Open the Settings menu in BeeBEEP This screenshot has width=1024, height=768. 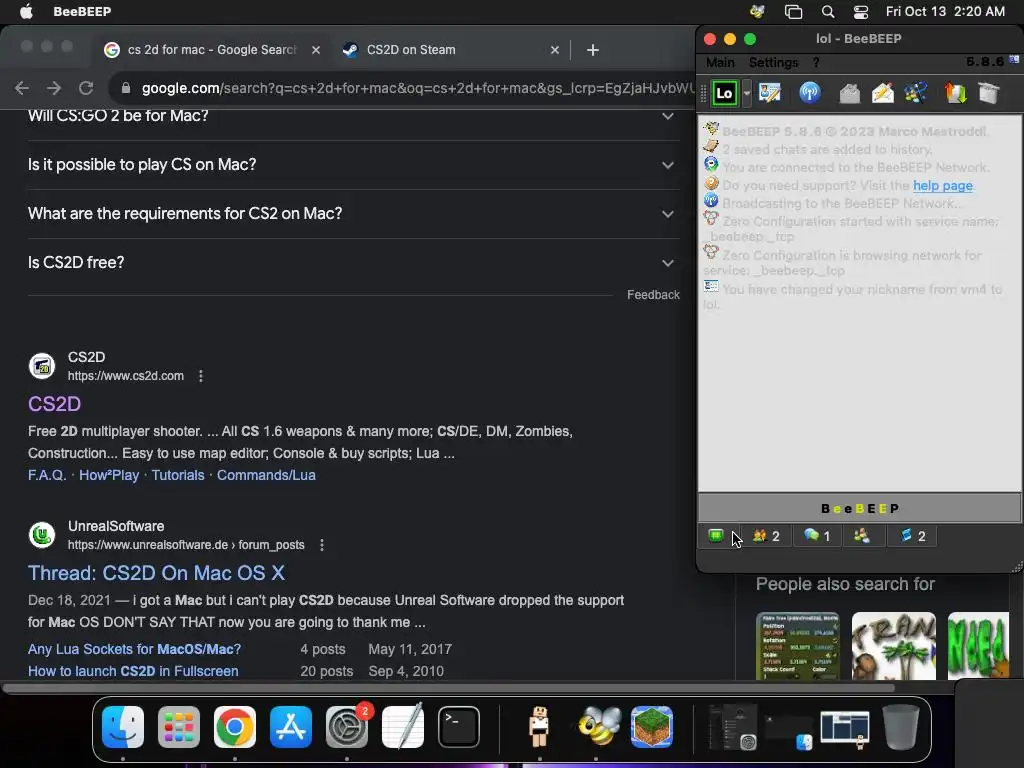click(x=773, y=63)
